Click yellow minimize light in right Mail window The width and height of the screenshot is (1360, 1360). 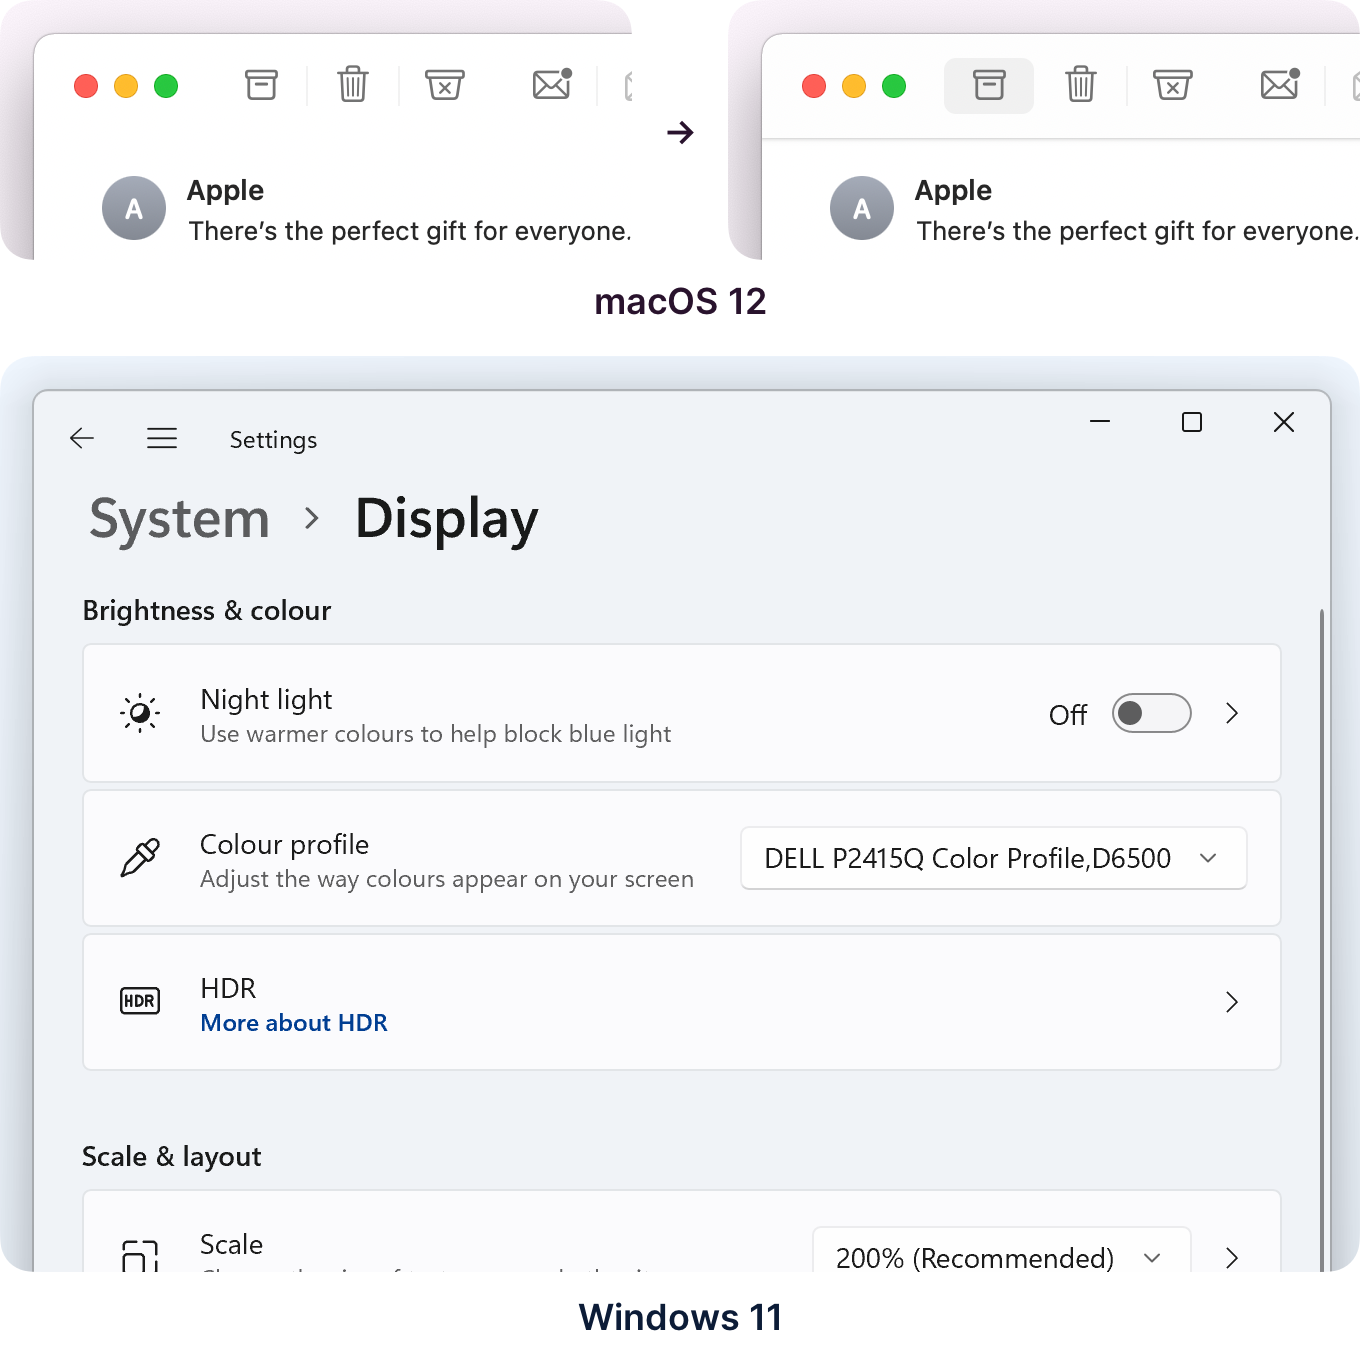click(x=854, y=86)
